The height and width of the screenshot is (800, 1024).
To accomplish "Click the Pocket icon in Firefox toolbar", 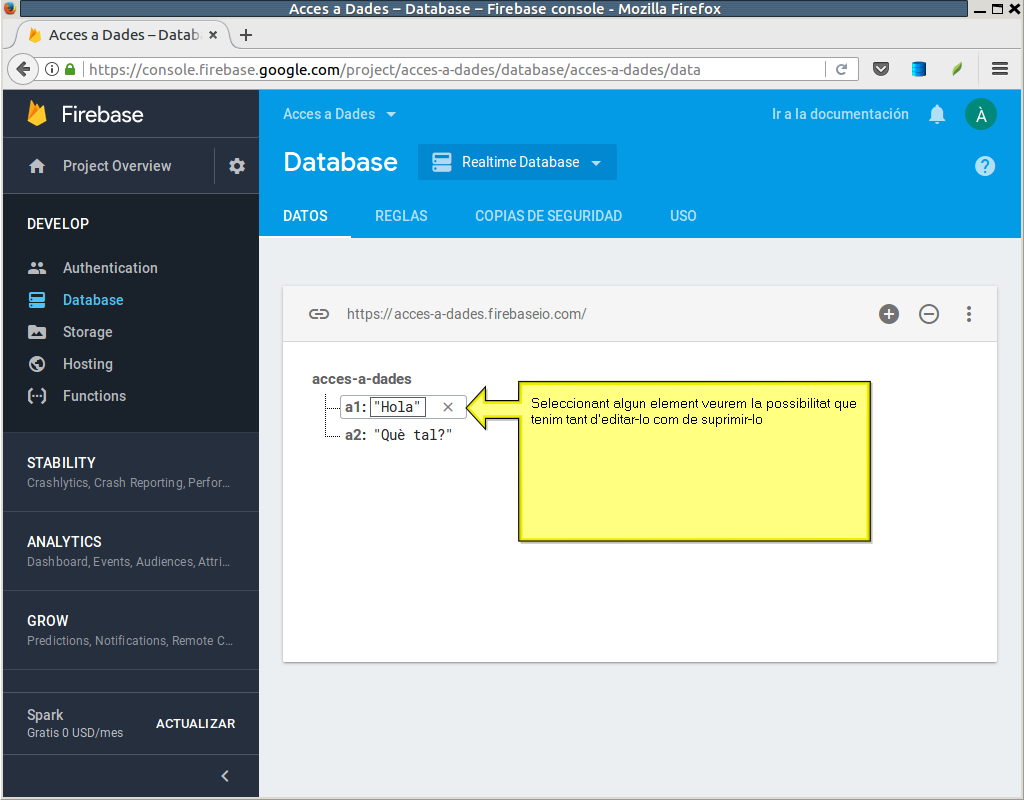I will 881,69.
